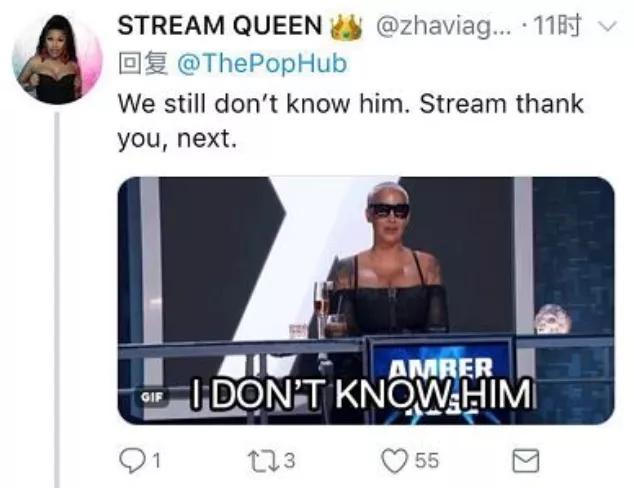634x488 pixels.
Task: Click the retweet count 3
Action: click(x=289, y=461)
